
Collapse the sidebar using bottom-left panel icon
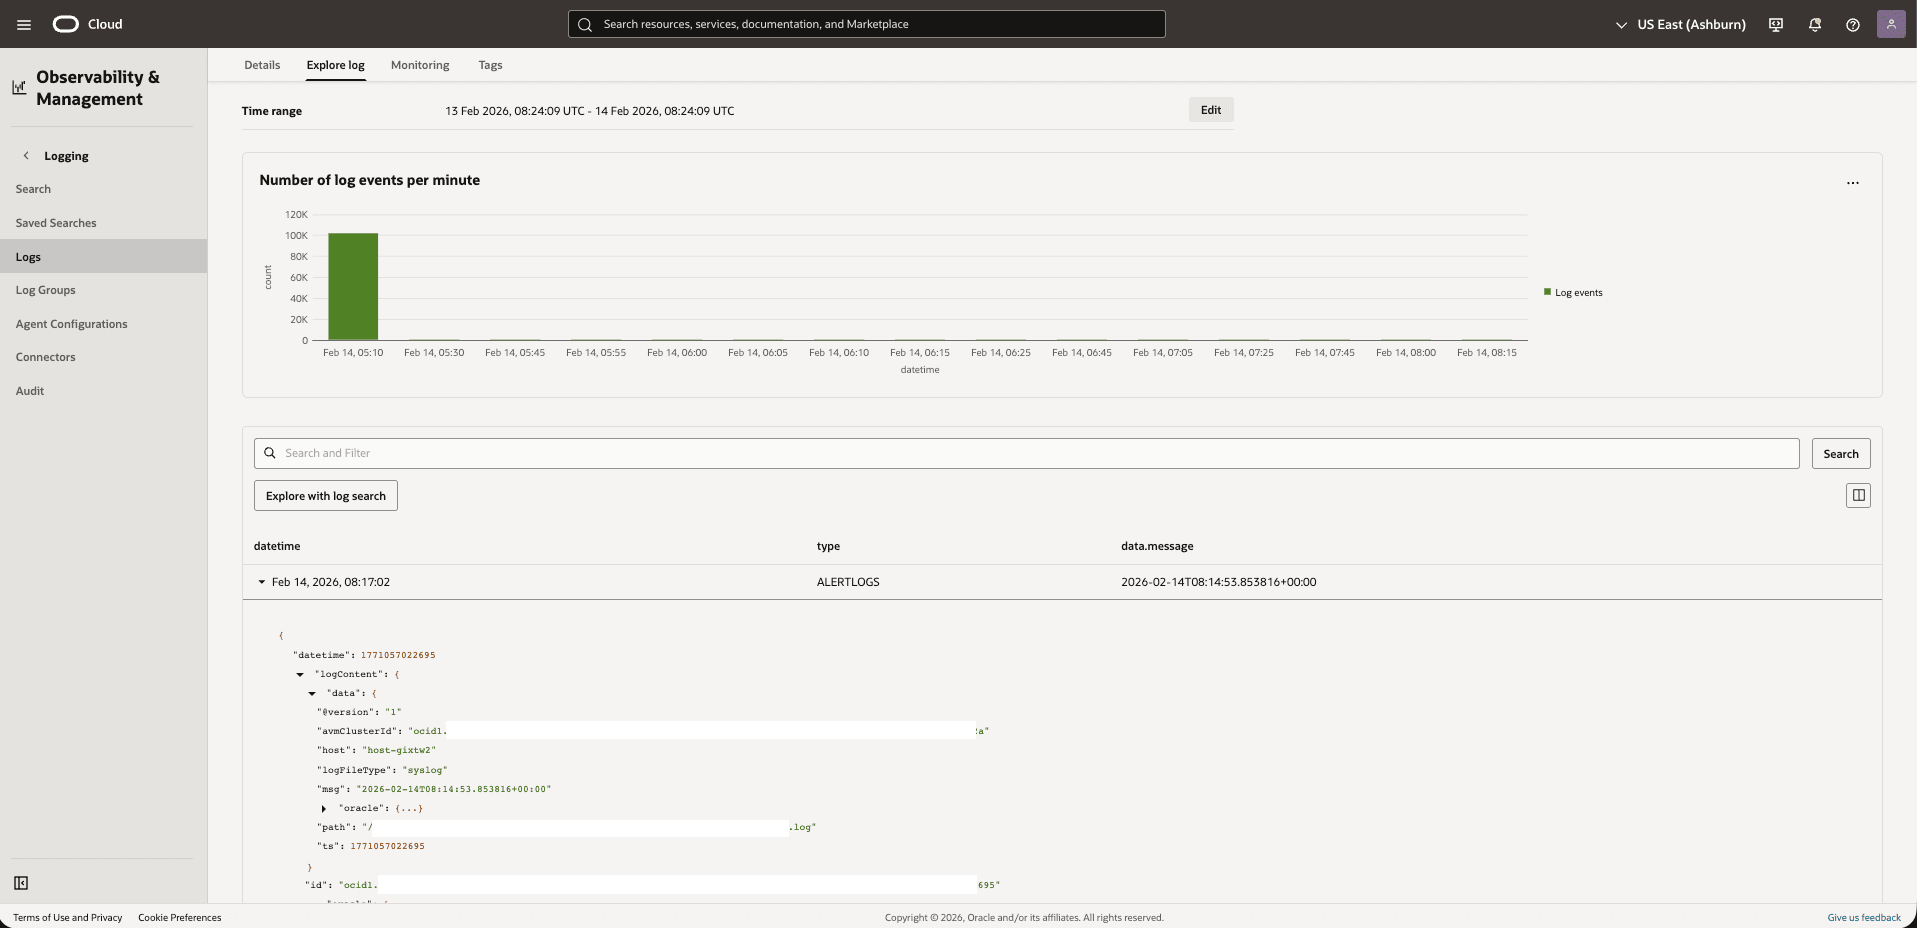coord(21,883)
